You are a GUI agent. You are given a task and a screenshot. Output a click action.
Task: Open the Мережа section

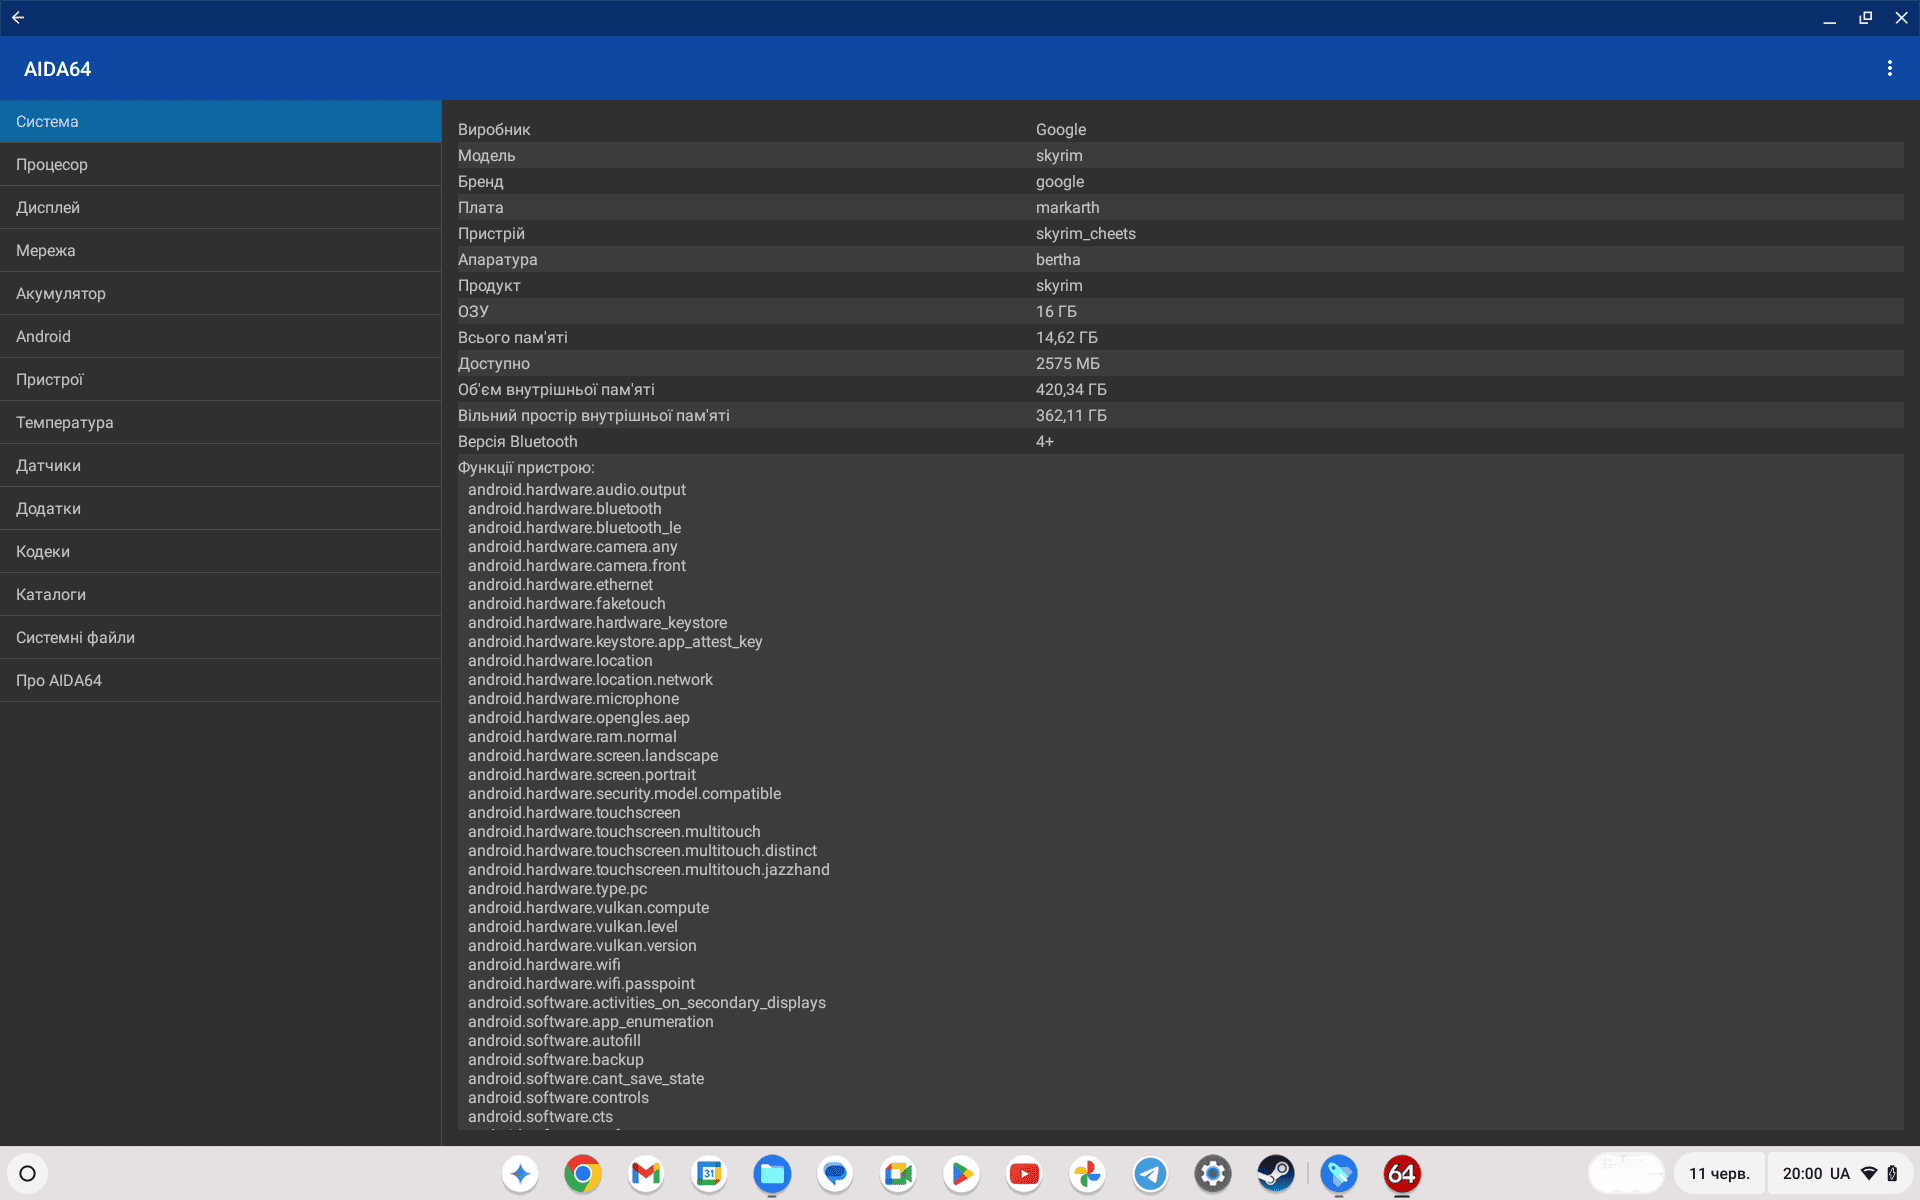[220, 250]
